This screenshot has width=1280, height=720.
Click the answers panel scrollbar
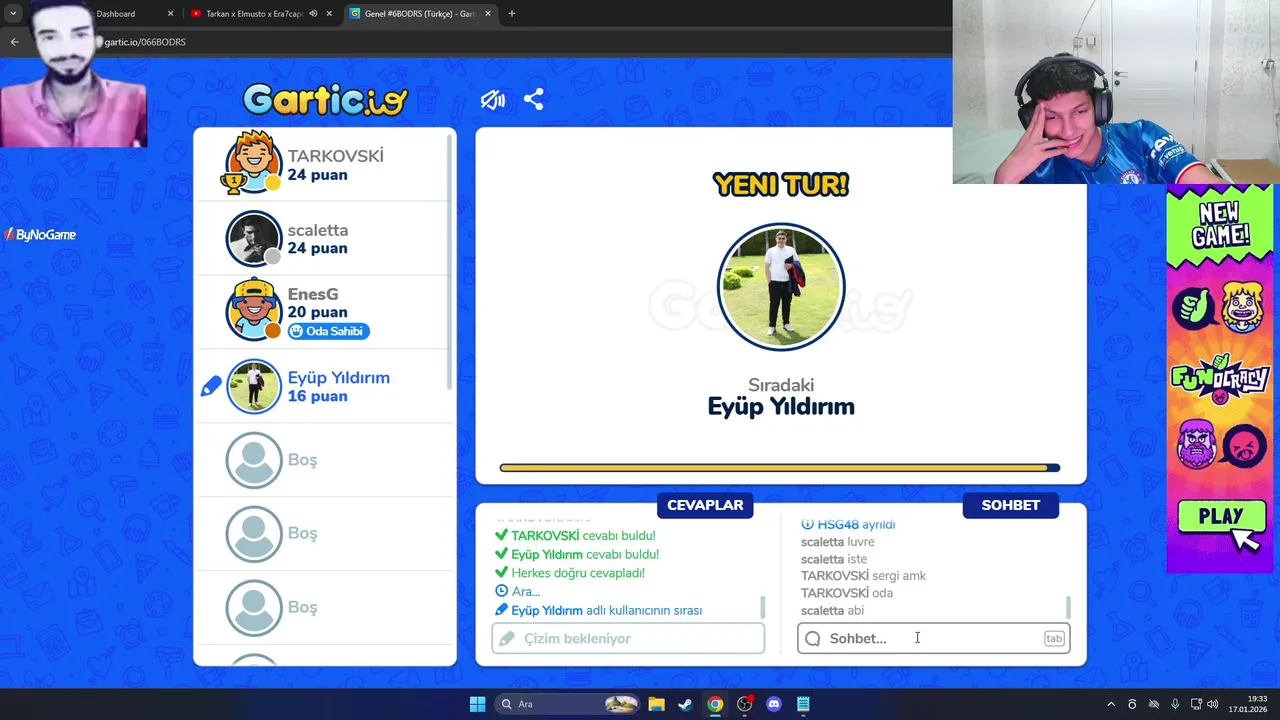(763, 607)
